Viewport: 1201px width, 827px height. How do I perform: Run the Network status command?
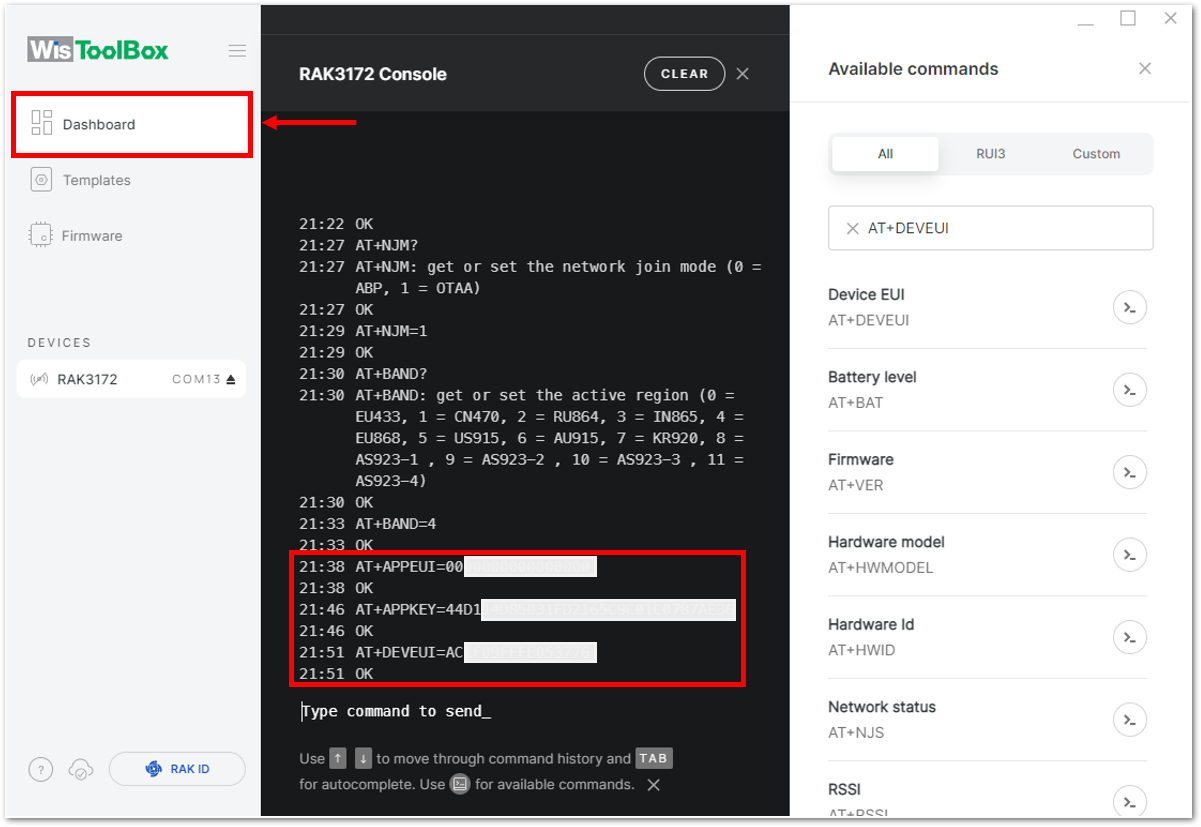[1129, 719]
